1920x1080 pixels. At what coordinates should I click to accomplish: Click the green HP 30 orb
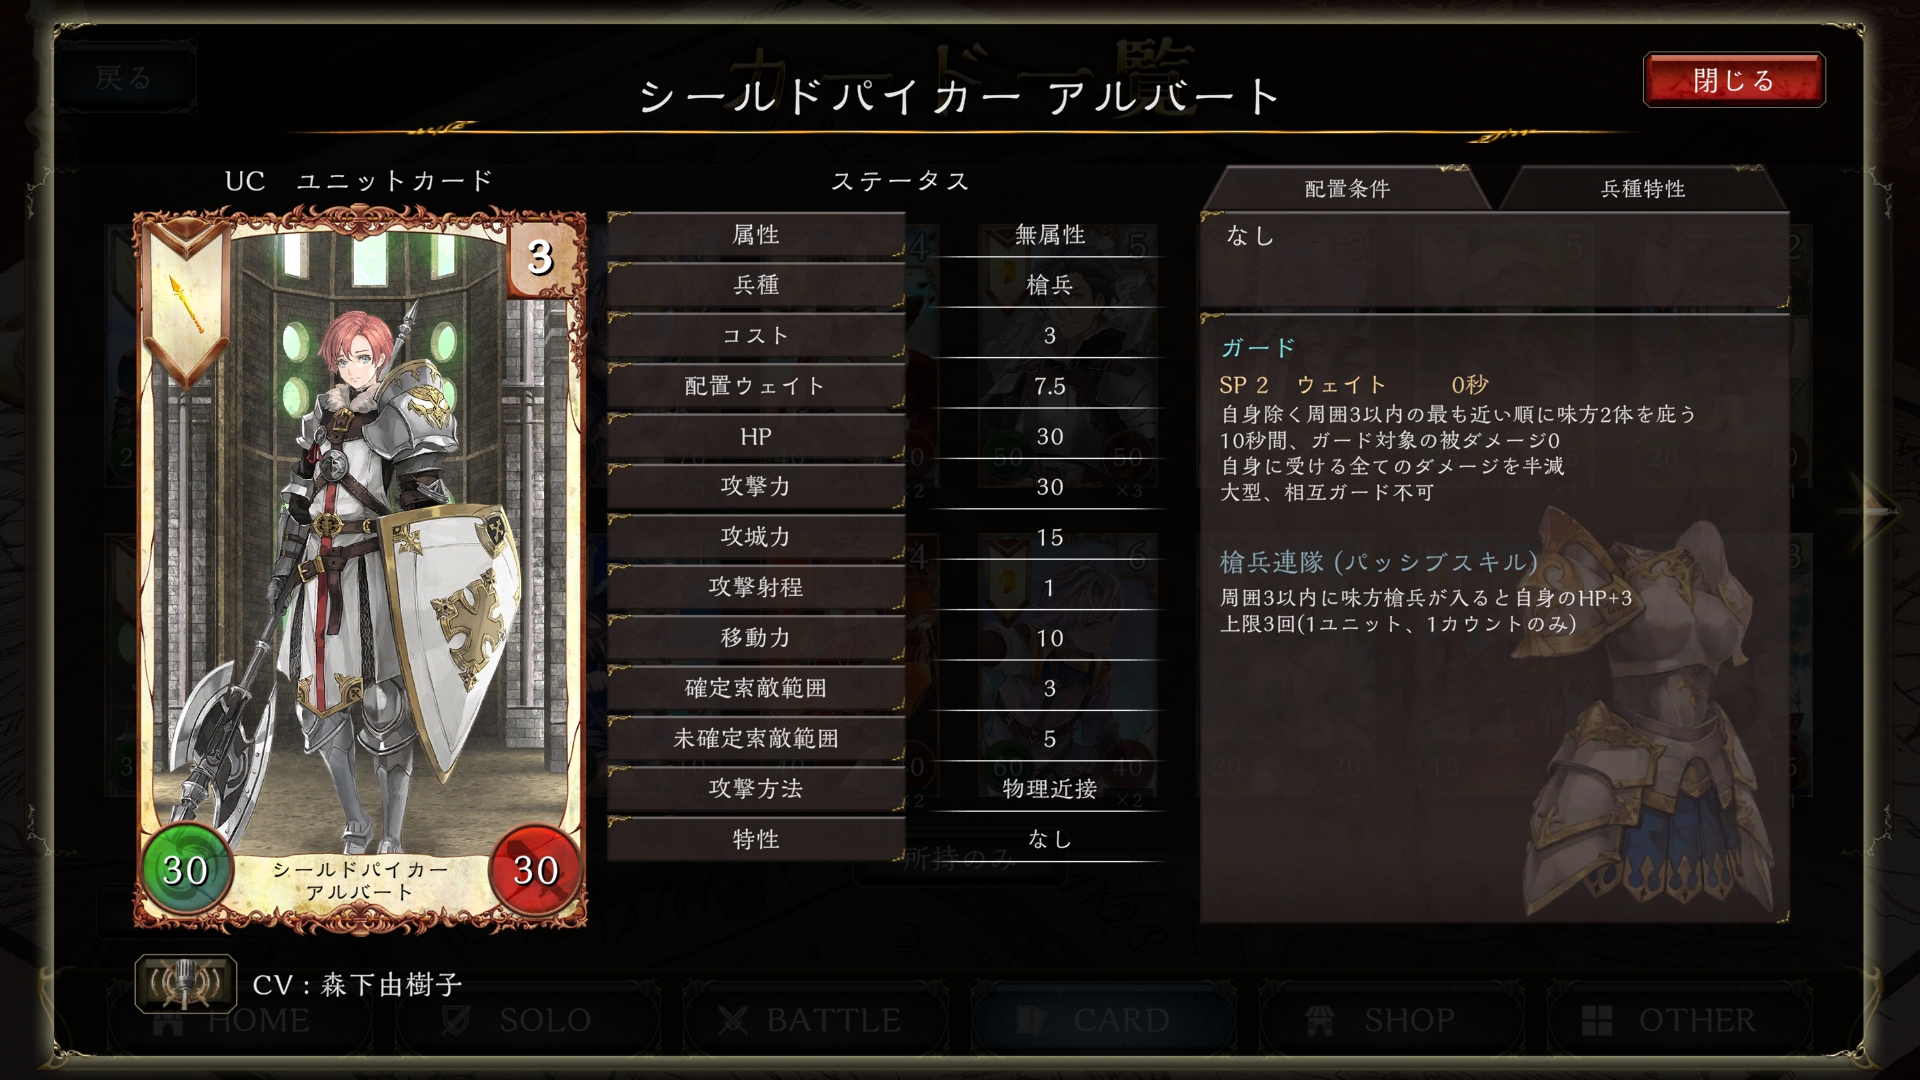tap(186, 870)
